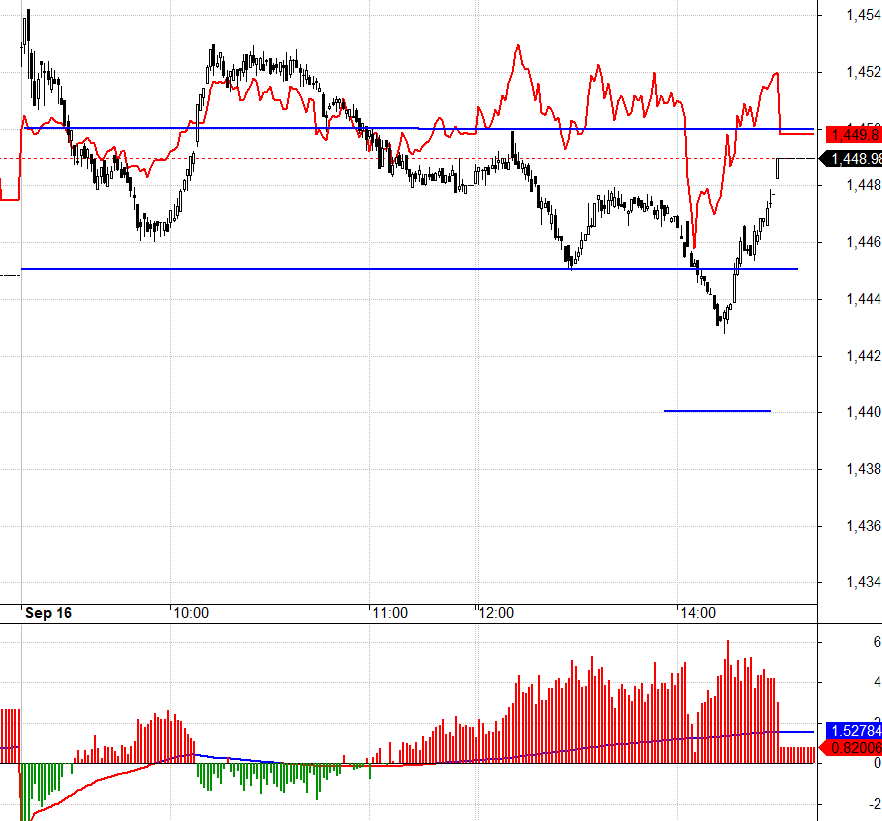The image size is (882, 821).
Task: Click the tallest red histogram bar after 14:00
Action: (727, 702)
